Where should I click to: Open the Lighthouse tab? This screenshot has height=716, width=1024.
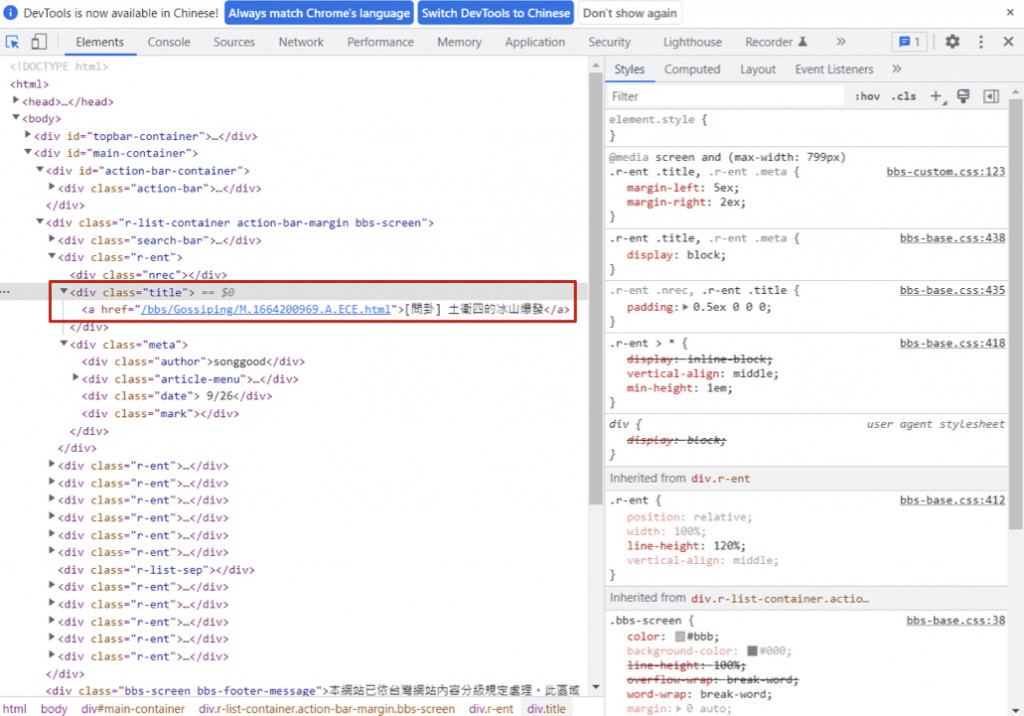[x=692, y=42]
